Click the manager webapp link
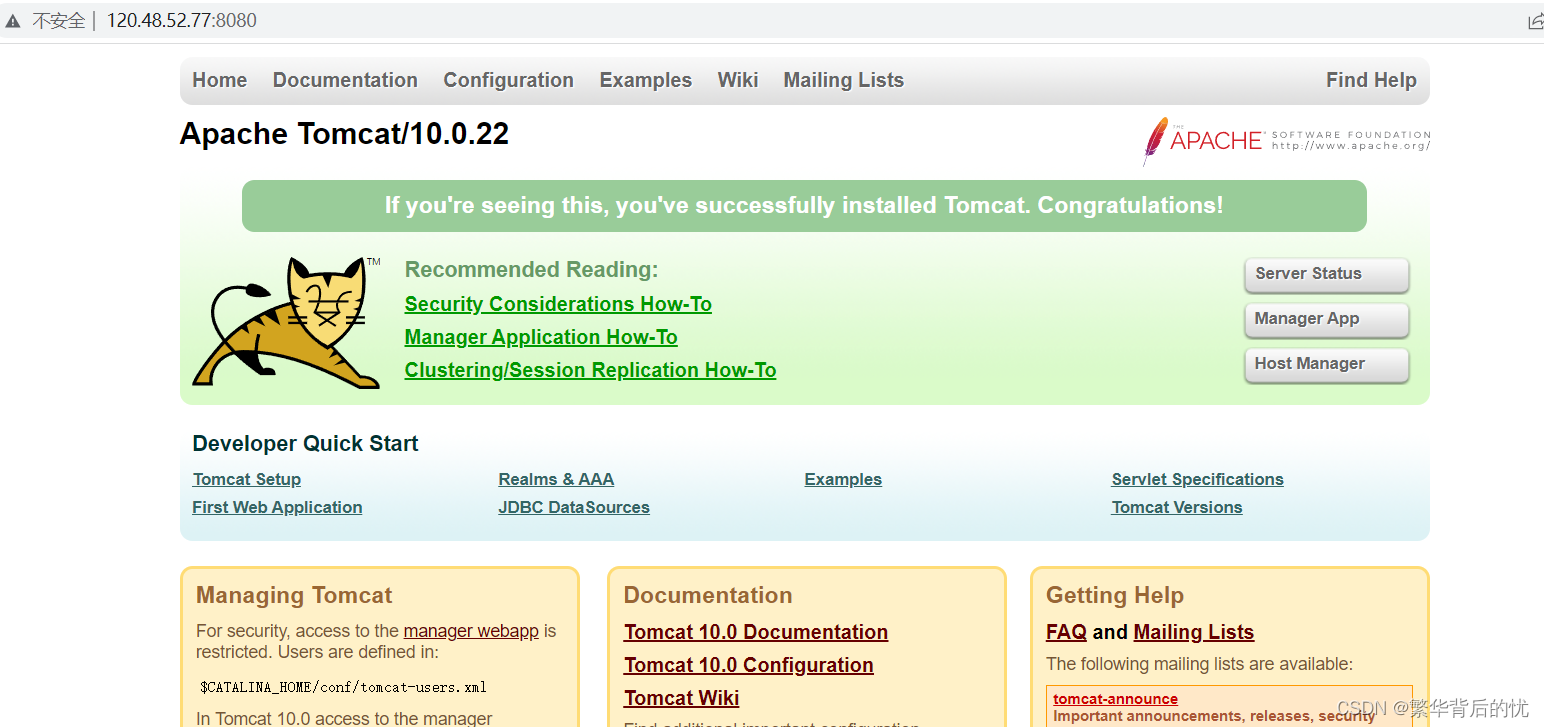This screenshot has height=727, width=1544. pyautogui.click(x=471, y=631)
